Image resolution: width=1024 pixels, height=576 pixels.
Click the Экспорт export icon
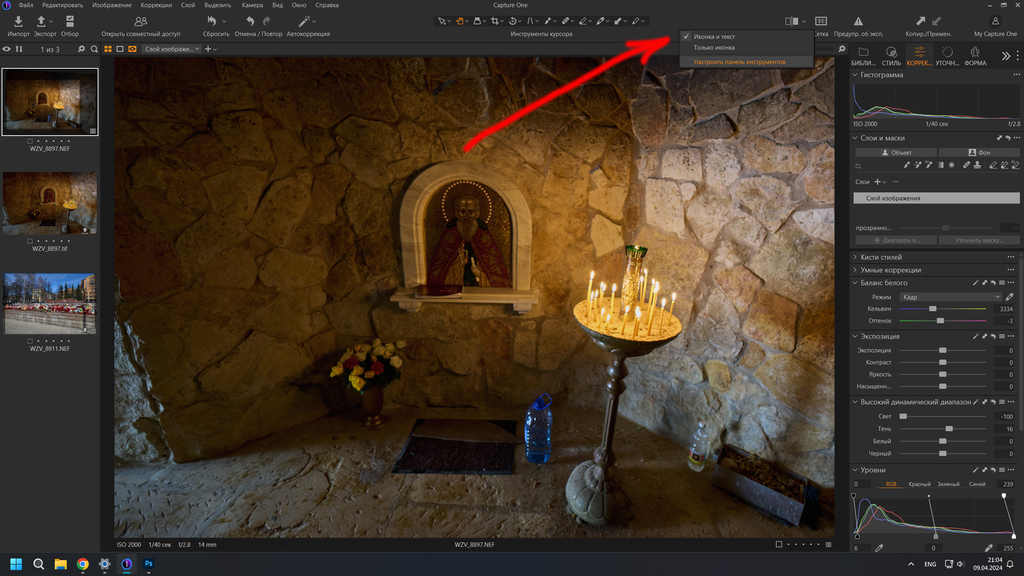(x=41, y=22)
